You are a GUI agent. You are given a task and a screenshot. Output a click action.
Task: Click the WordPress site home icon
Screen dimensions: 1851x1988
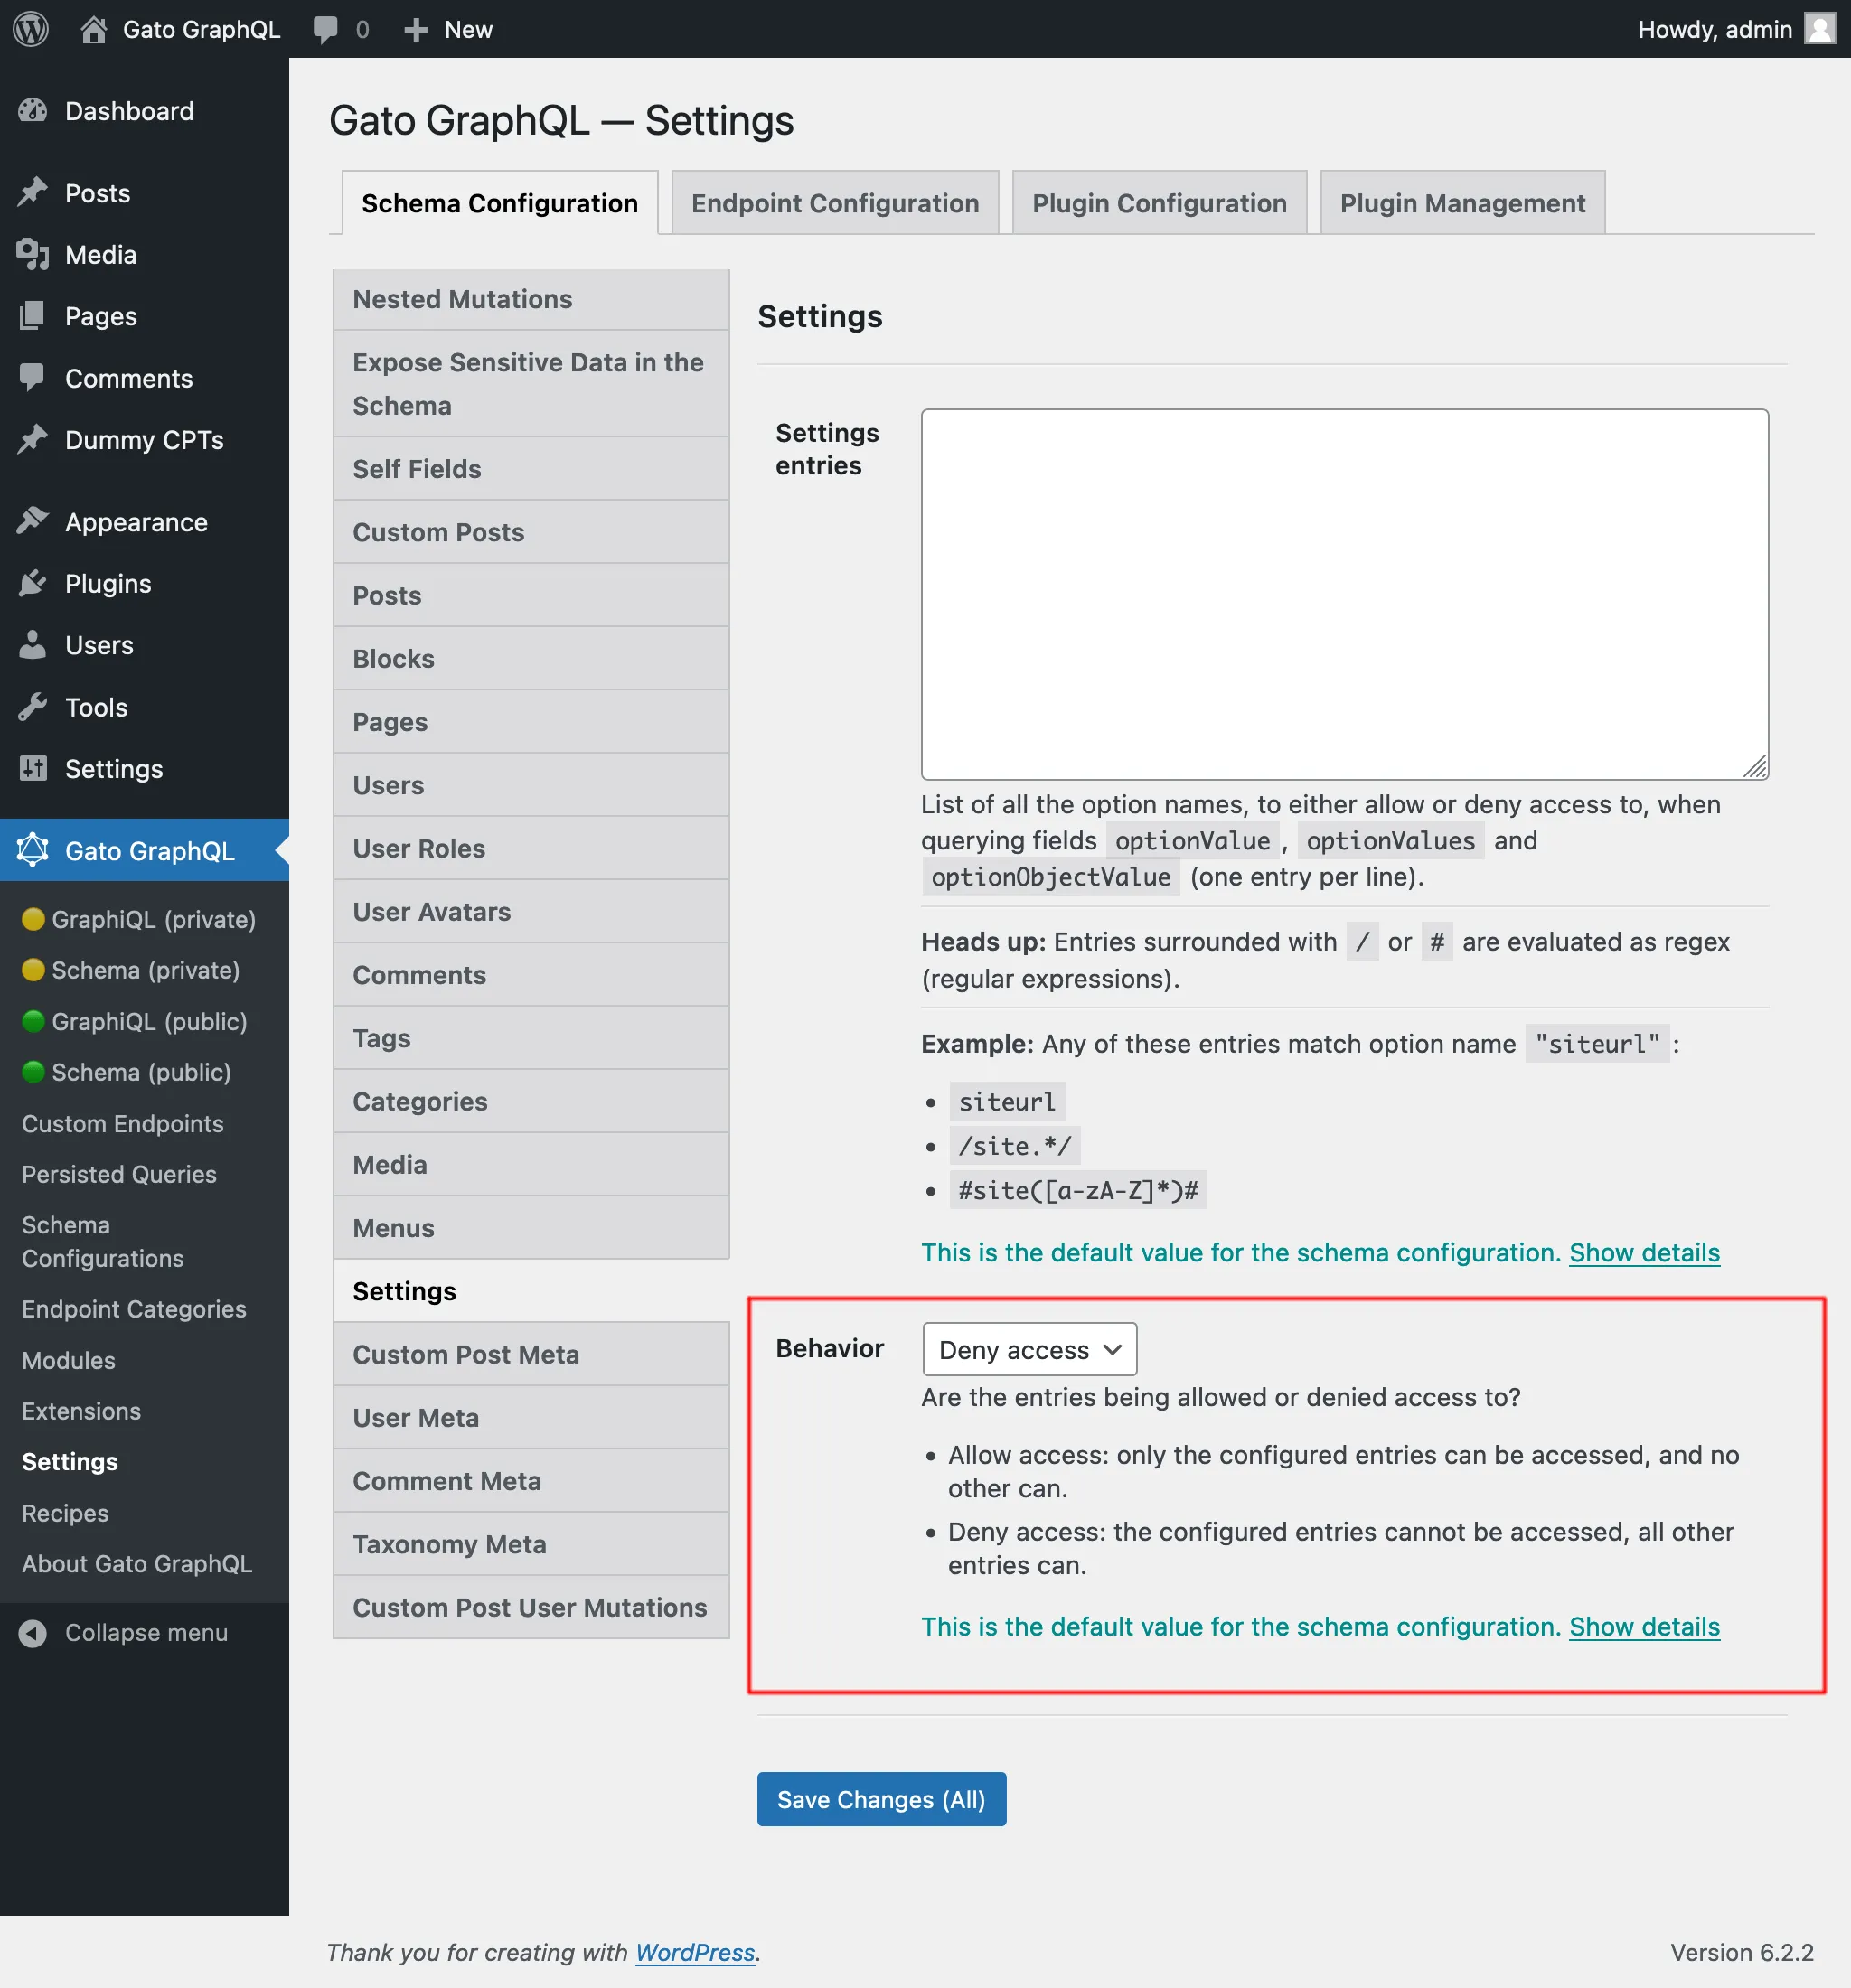point(96,30)
